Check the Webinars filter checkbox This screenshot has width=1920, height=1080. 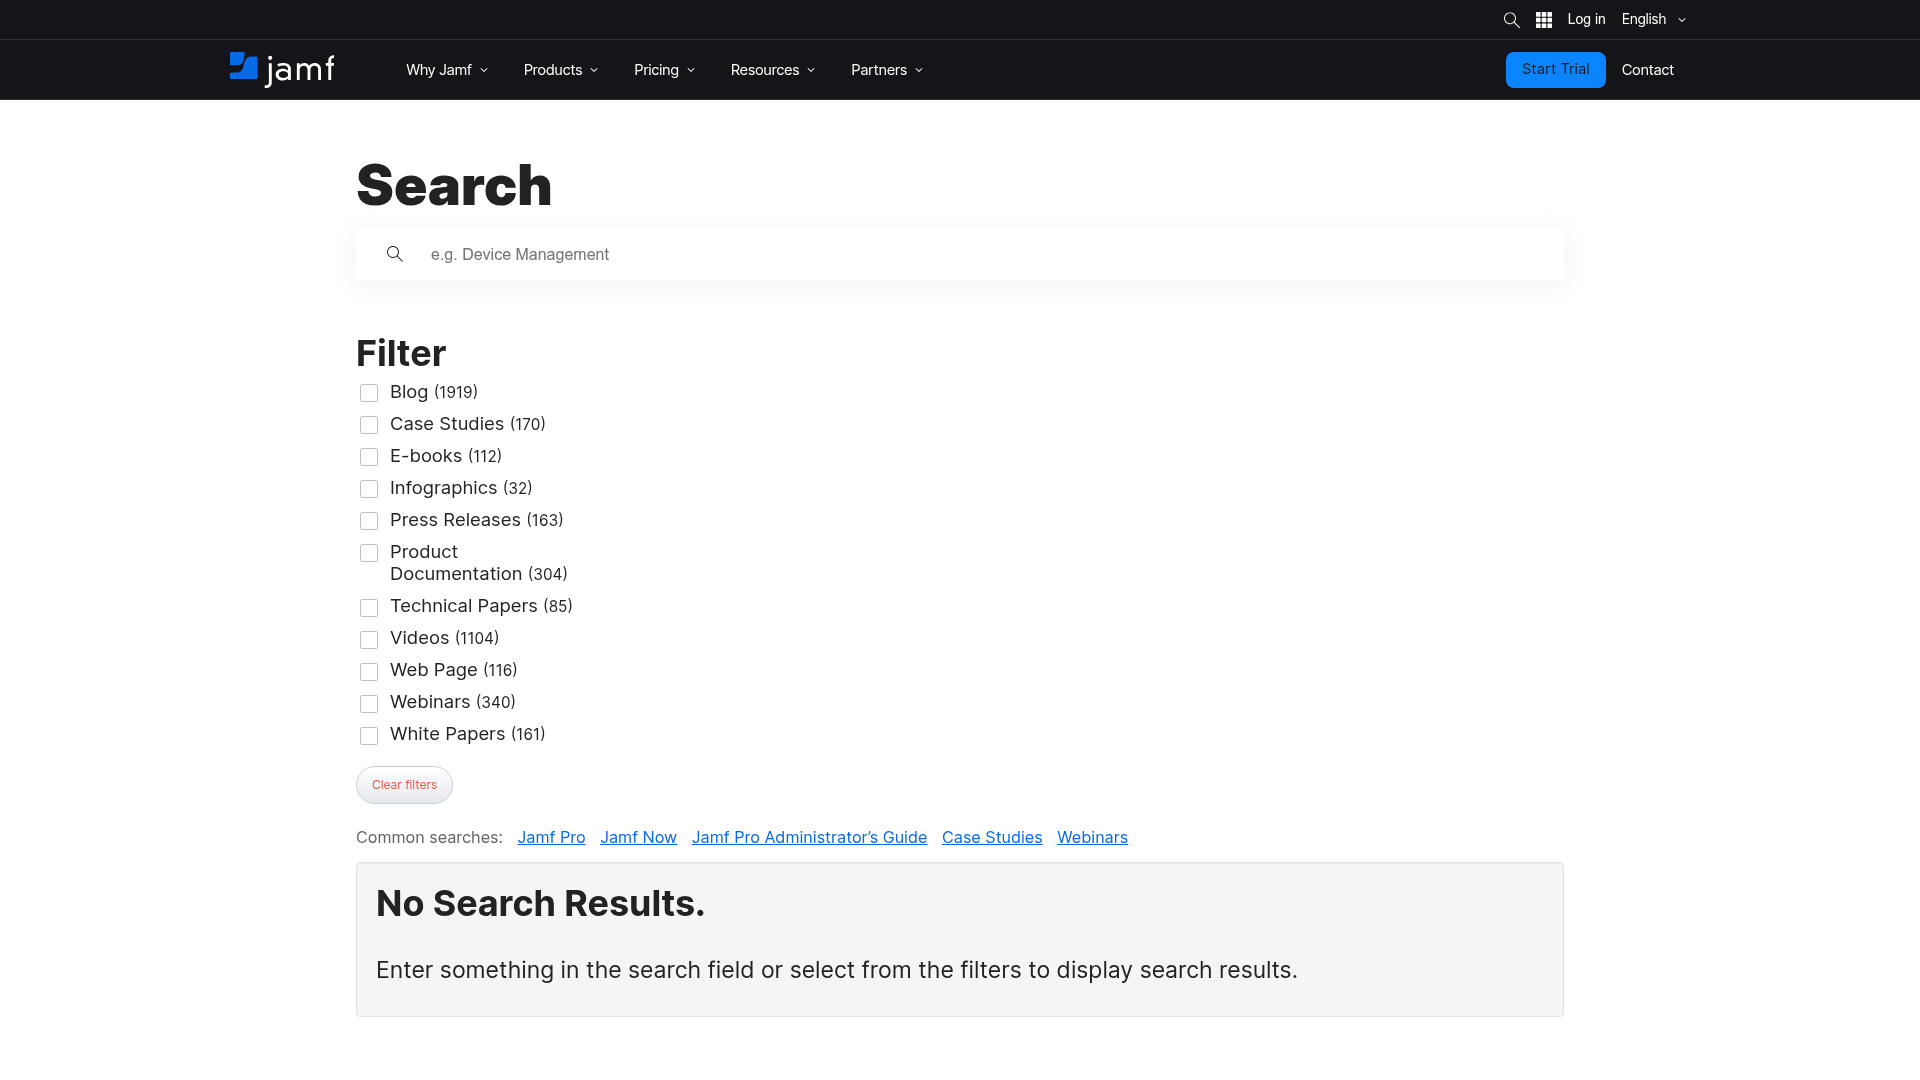tap(369, 704)
